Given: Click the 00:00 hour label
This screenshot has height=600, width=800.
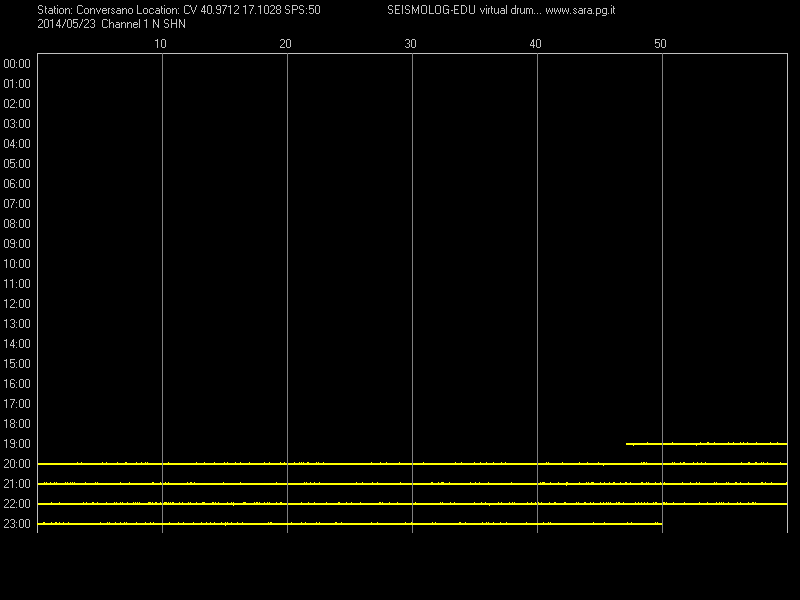Looking at the screenshot, I should click(17, 64).
